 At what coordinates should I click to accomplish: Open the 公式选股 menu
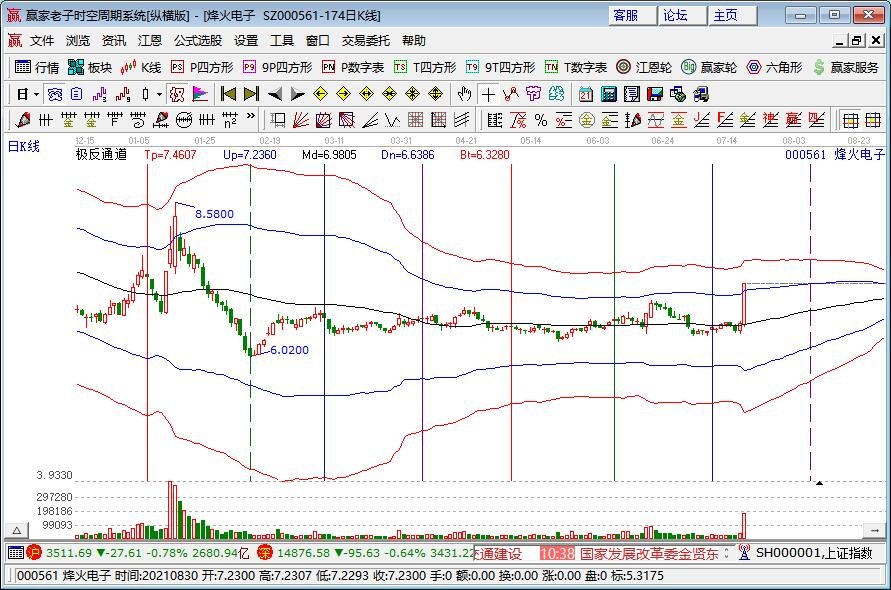click(x=198, y=41)
